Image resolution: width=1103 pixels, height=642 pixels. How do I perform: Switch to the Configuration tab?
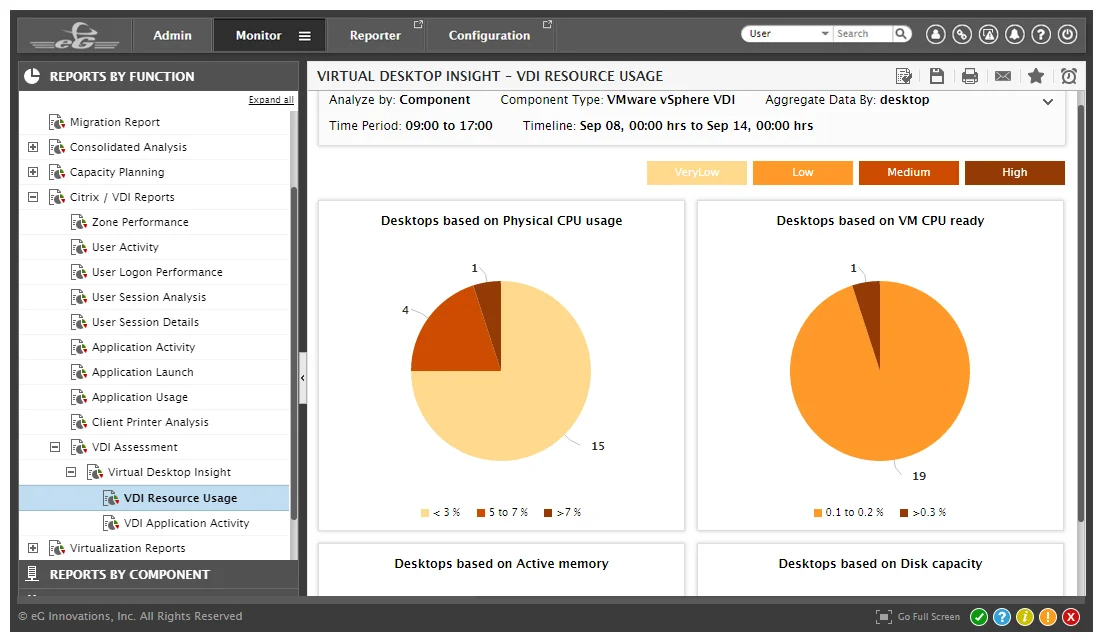click(x=490, y=35)
